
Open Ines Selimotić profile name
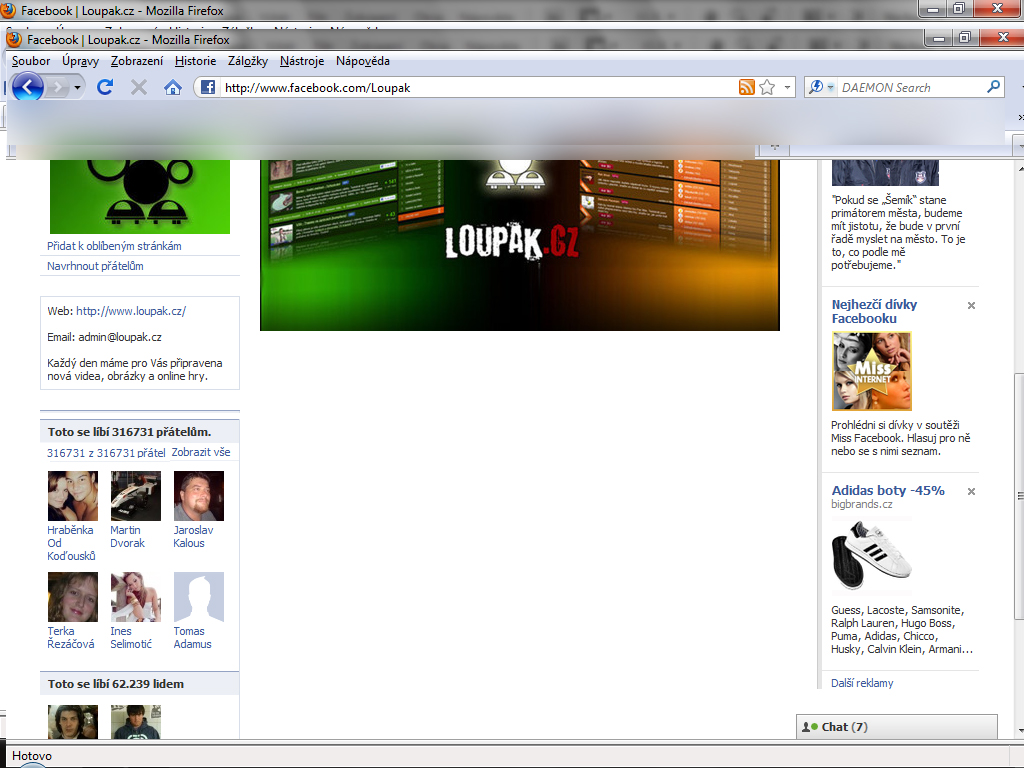point(131,637)
